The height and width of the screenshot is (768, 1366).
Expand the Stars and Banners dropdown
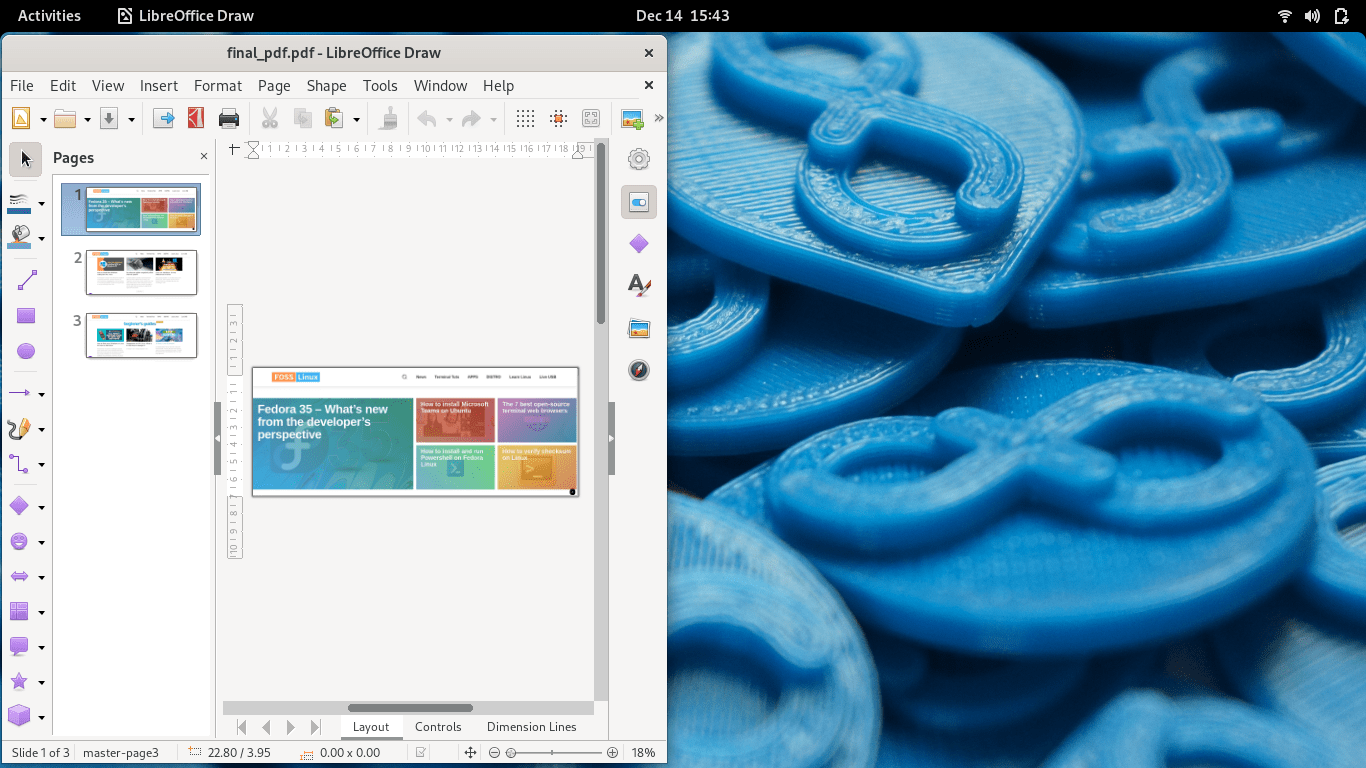[x=42, y=682]
